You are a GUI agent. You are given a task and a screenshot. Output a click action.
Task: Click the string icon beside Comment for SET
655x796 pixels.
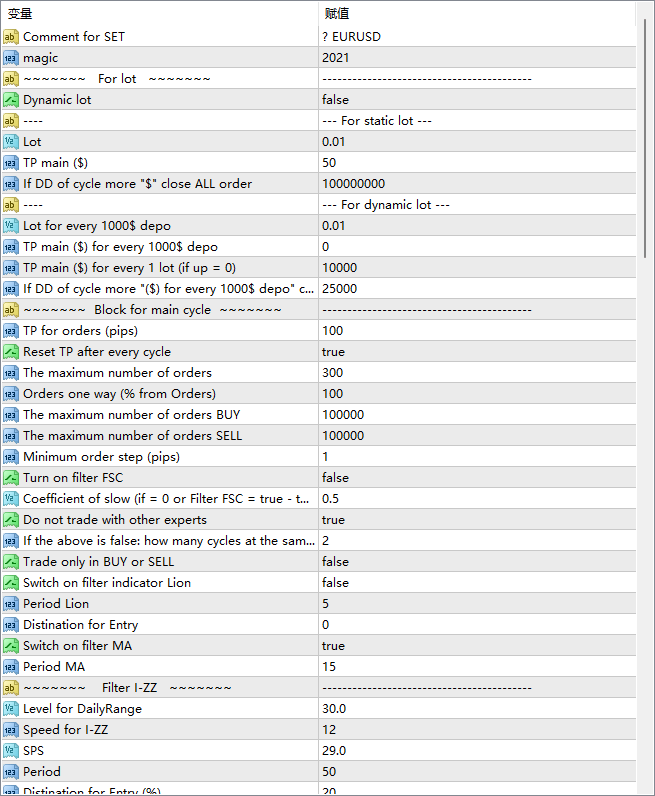pyautogui.click(x=11, y=37)
